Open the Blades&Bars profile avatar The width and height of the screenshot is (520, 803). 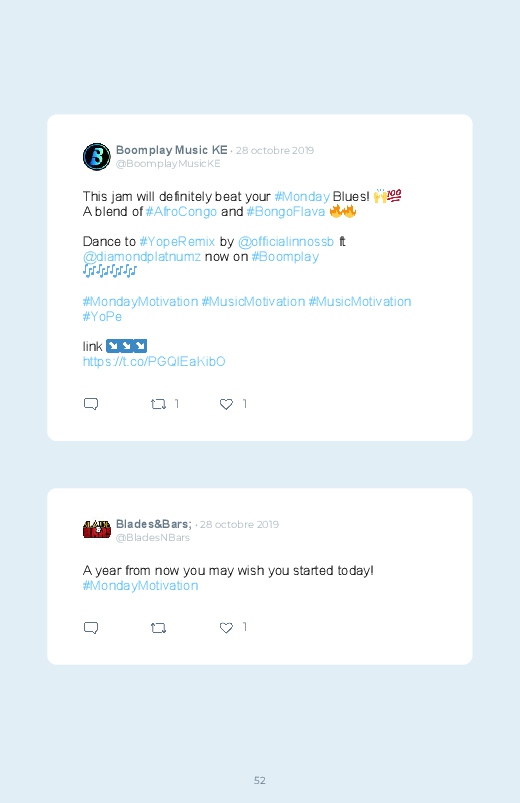(97, 530)
